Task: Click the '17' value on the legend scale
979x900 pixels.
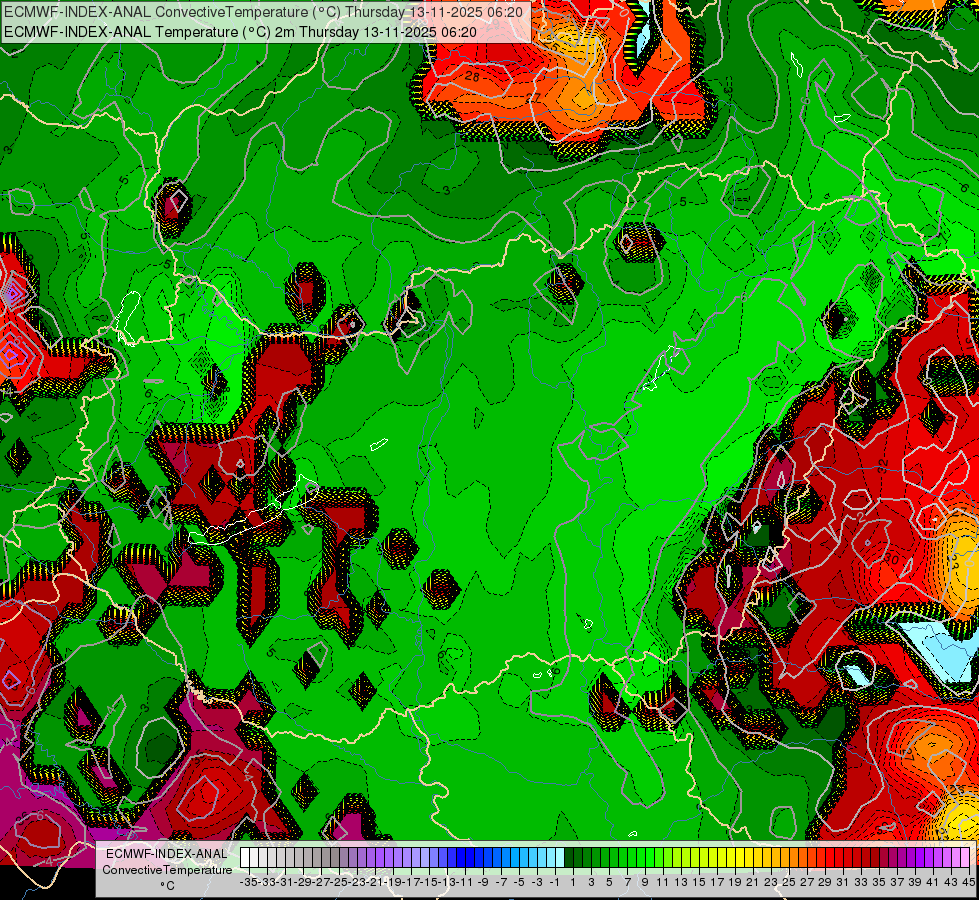Action: pos(717,883)
